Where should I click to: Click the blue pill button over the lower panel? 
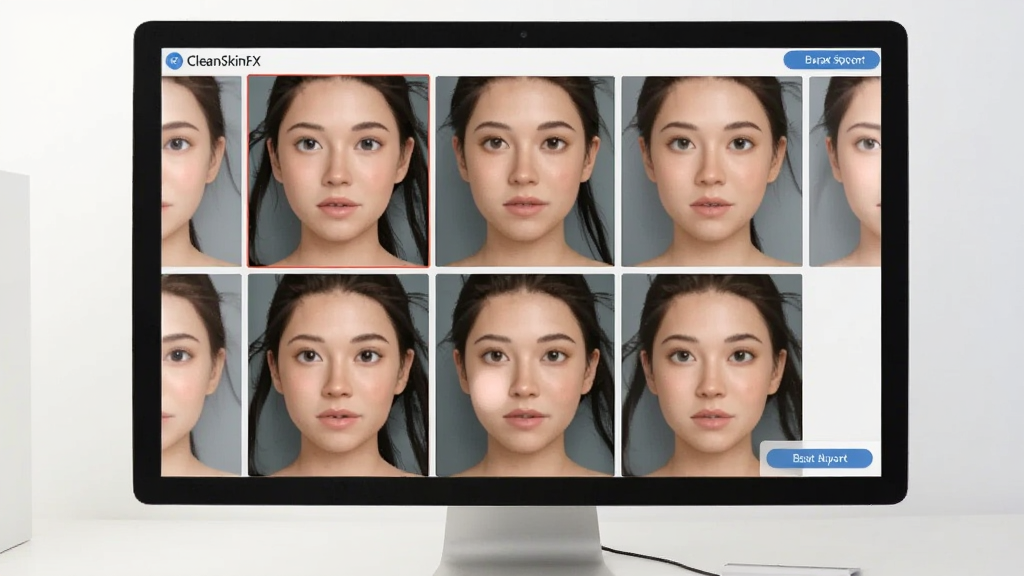(819, 458)
